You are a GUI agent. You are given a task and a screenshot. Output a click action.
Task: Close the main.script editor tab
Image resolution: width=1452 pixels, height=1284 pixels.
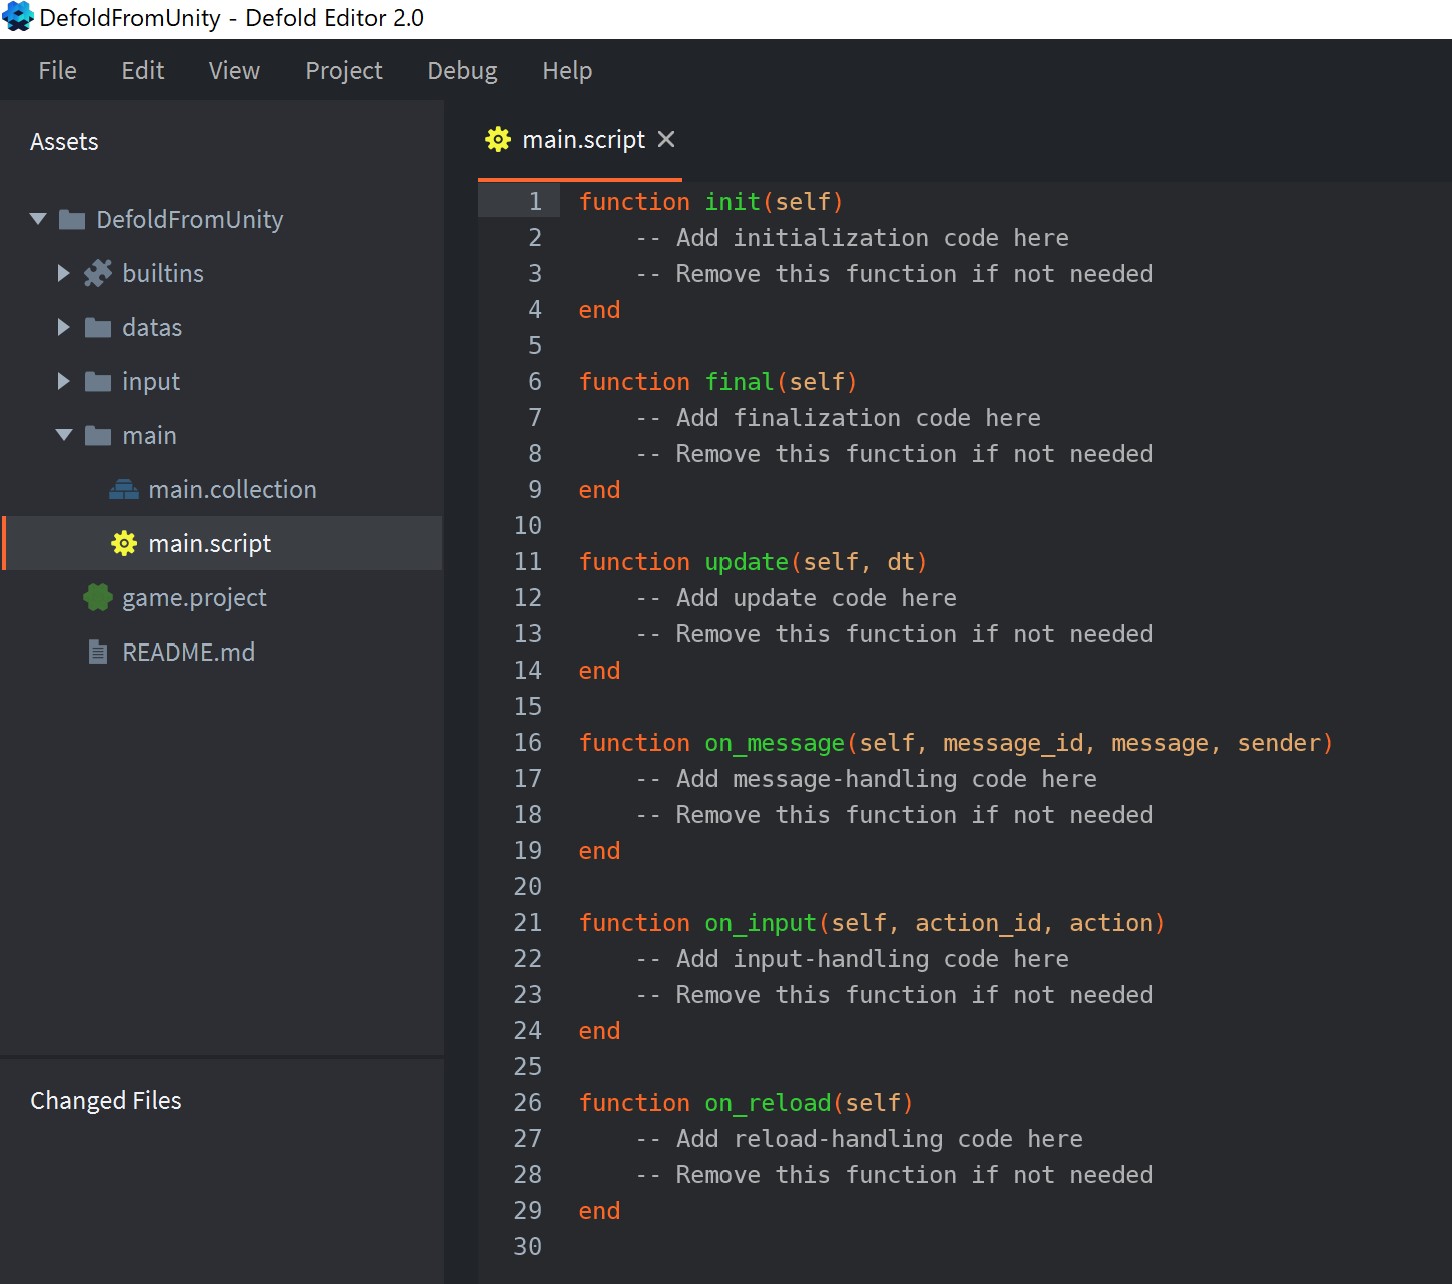[666, 139]
